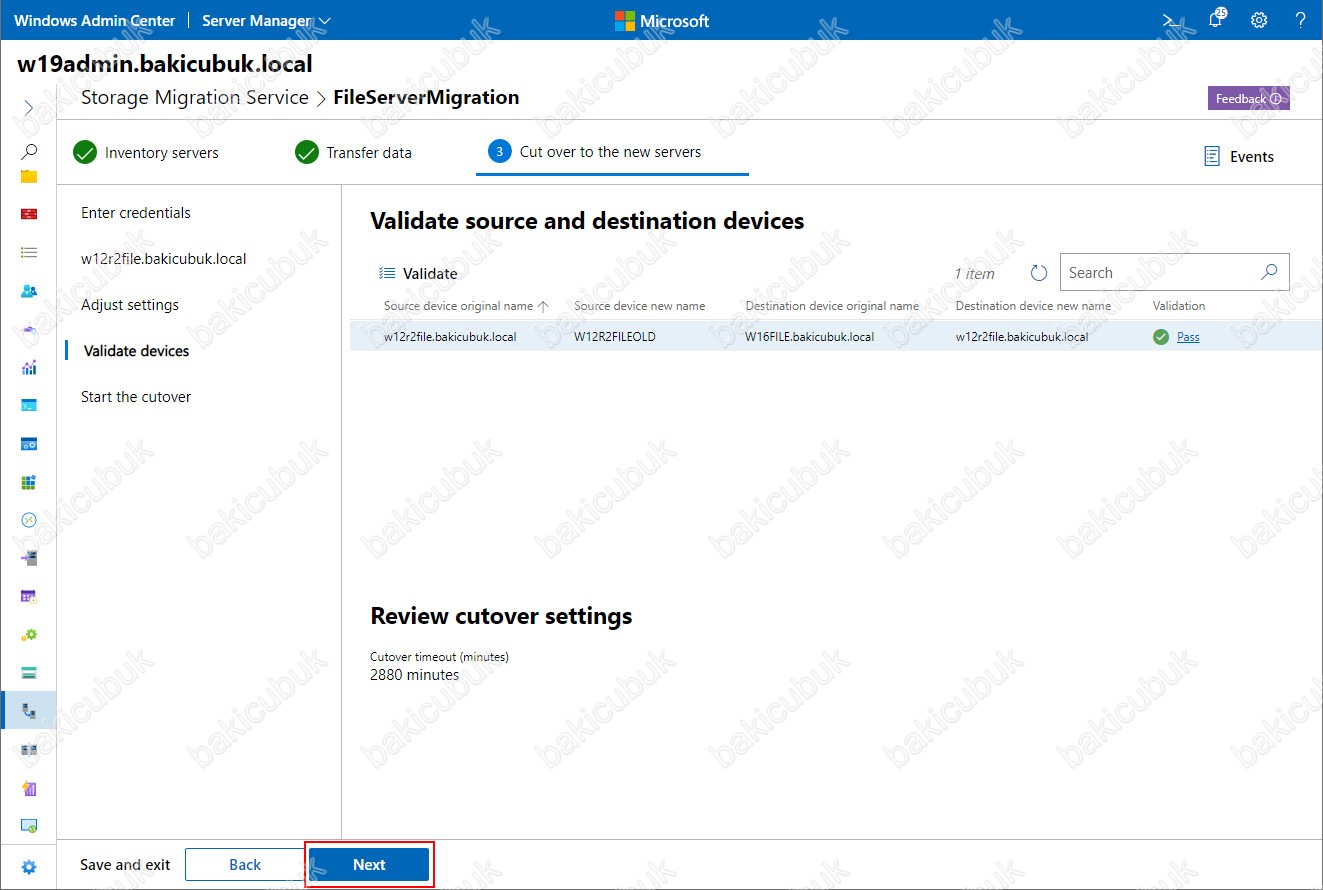Viewport: 1323px width, 890px height.
Task: Open PowerShell console icon in top bar
Action: (x=1169, y=20)
